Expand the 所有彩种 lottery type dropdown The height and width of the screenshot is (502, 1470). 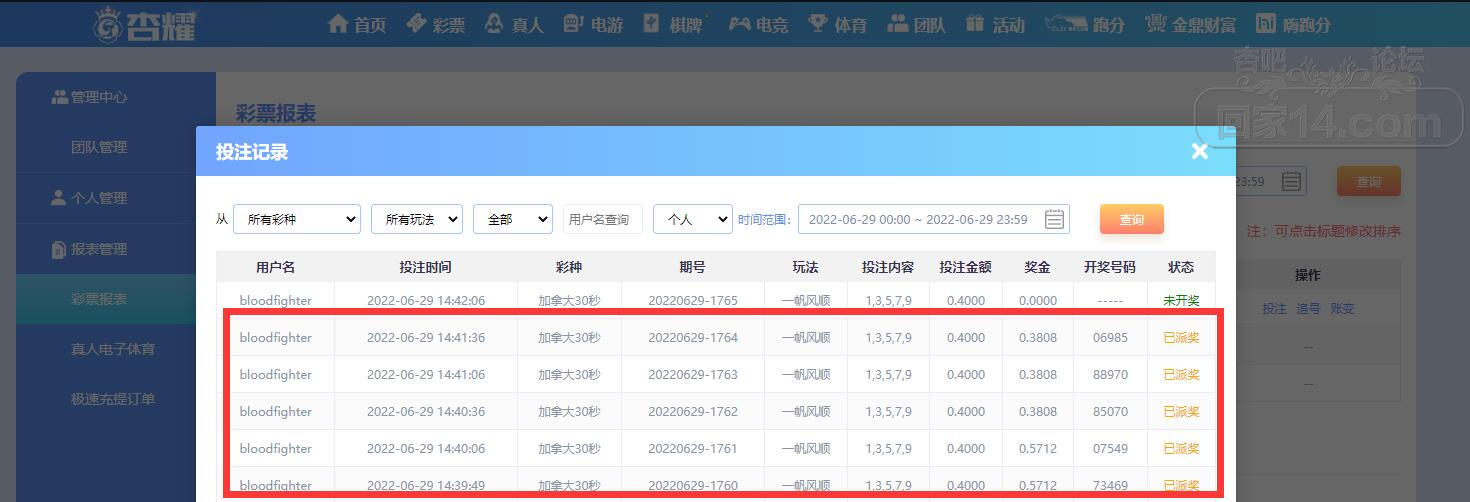(297, 219)
